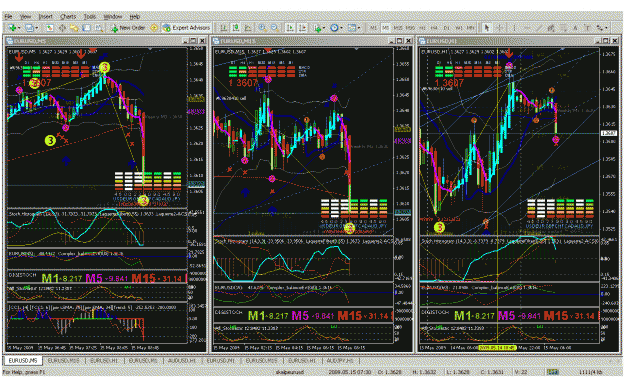Viewport: 625px width, 378px height.
Task: Open the Templates icon
Action: pyautogui.click(x=351, y=28)
